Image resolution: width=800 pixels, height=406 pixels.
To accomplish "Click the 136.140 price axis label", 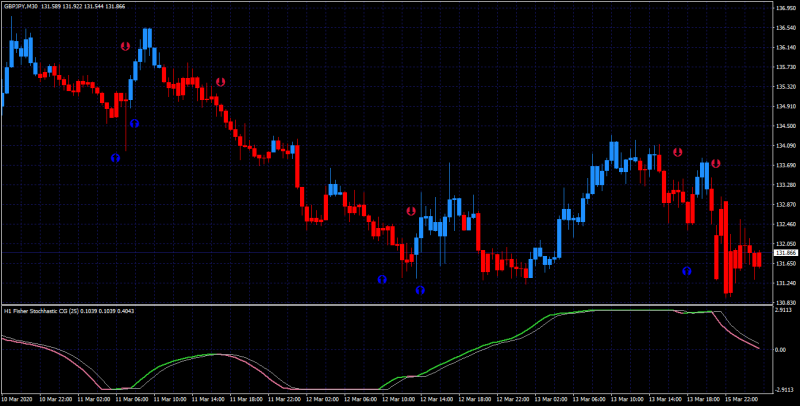I will pos(786,48).
